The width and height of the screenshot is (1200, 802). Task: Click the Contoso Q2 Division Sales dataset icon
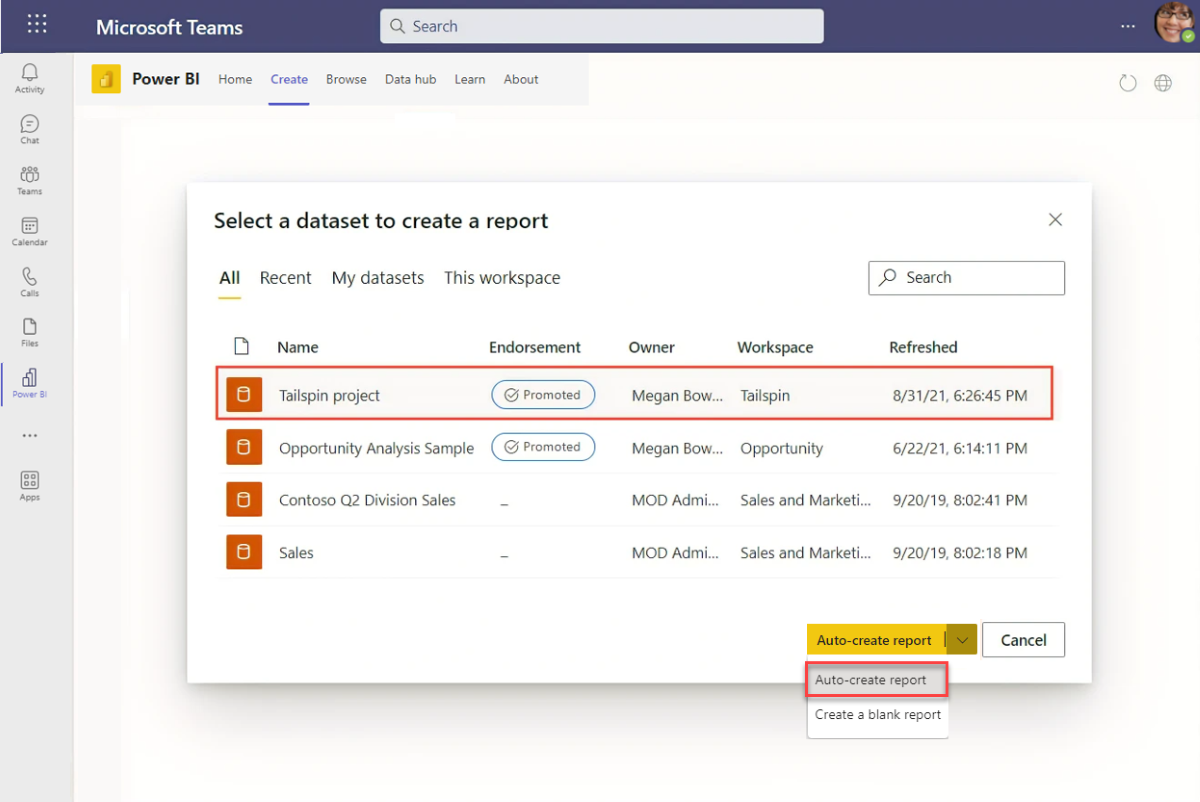pos(244,499)
